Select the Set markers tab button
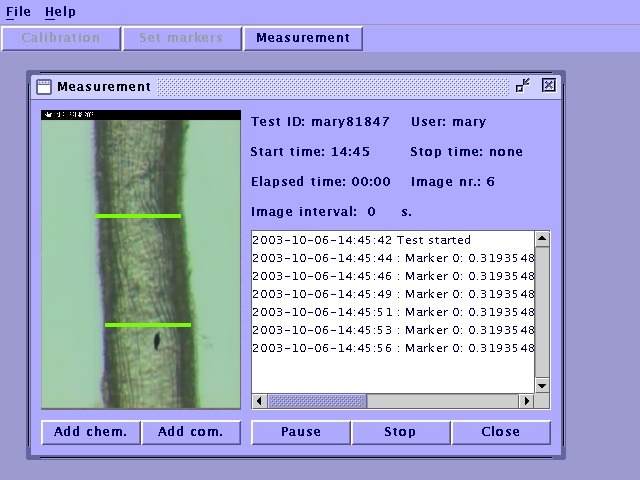This screenshot has width=640, height=480. tap(182, 38)
